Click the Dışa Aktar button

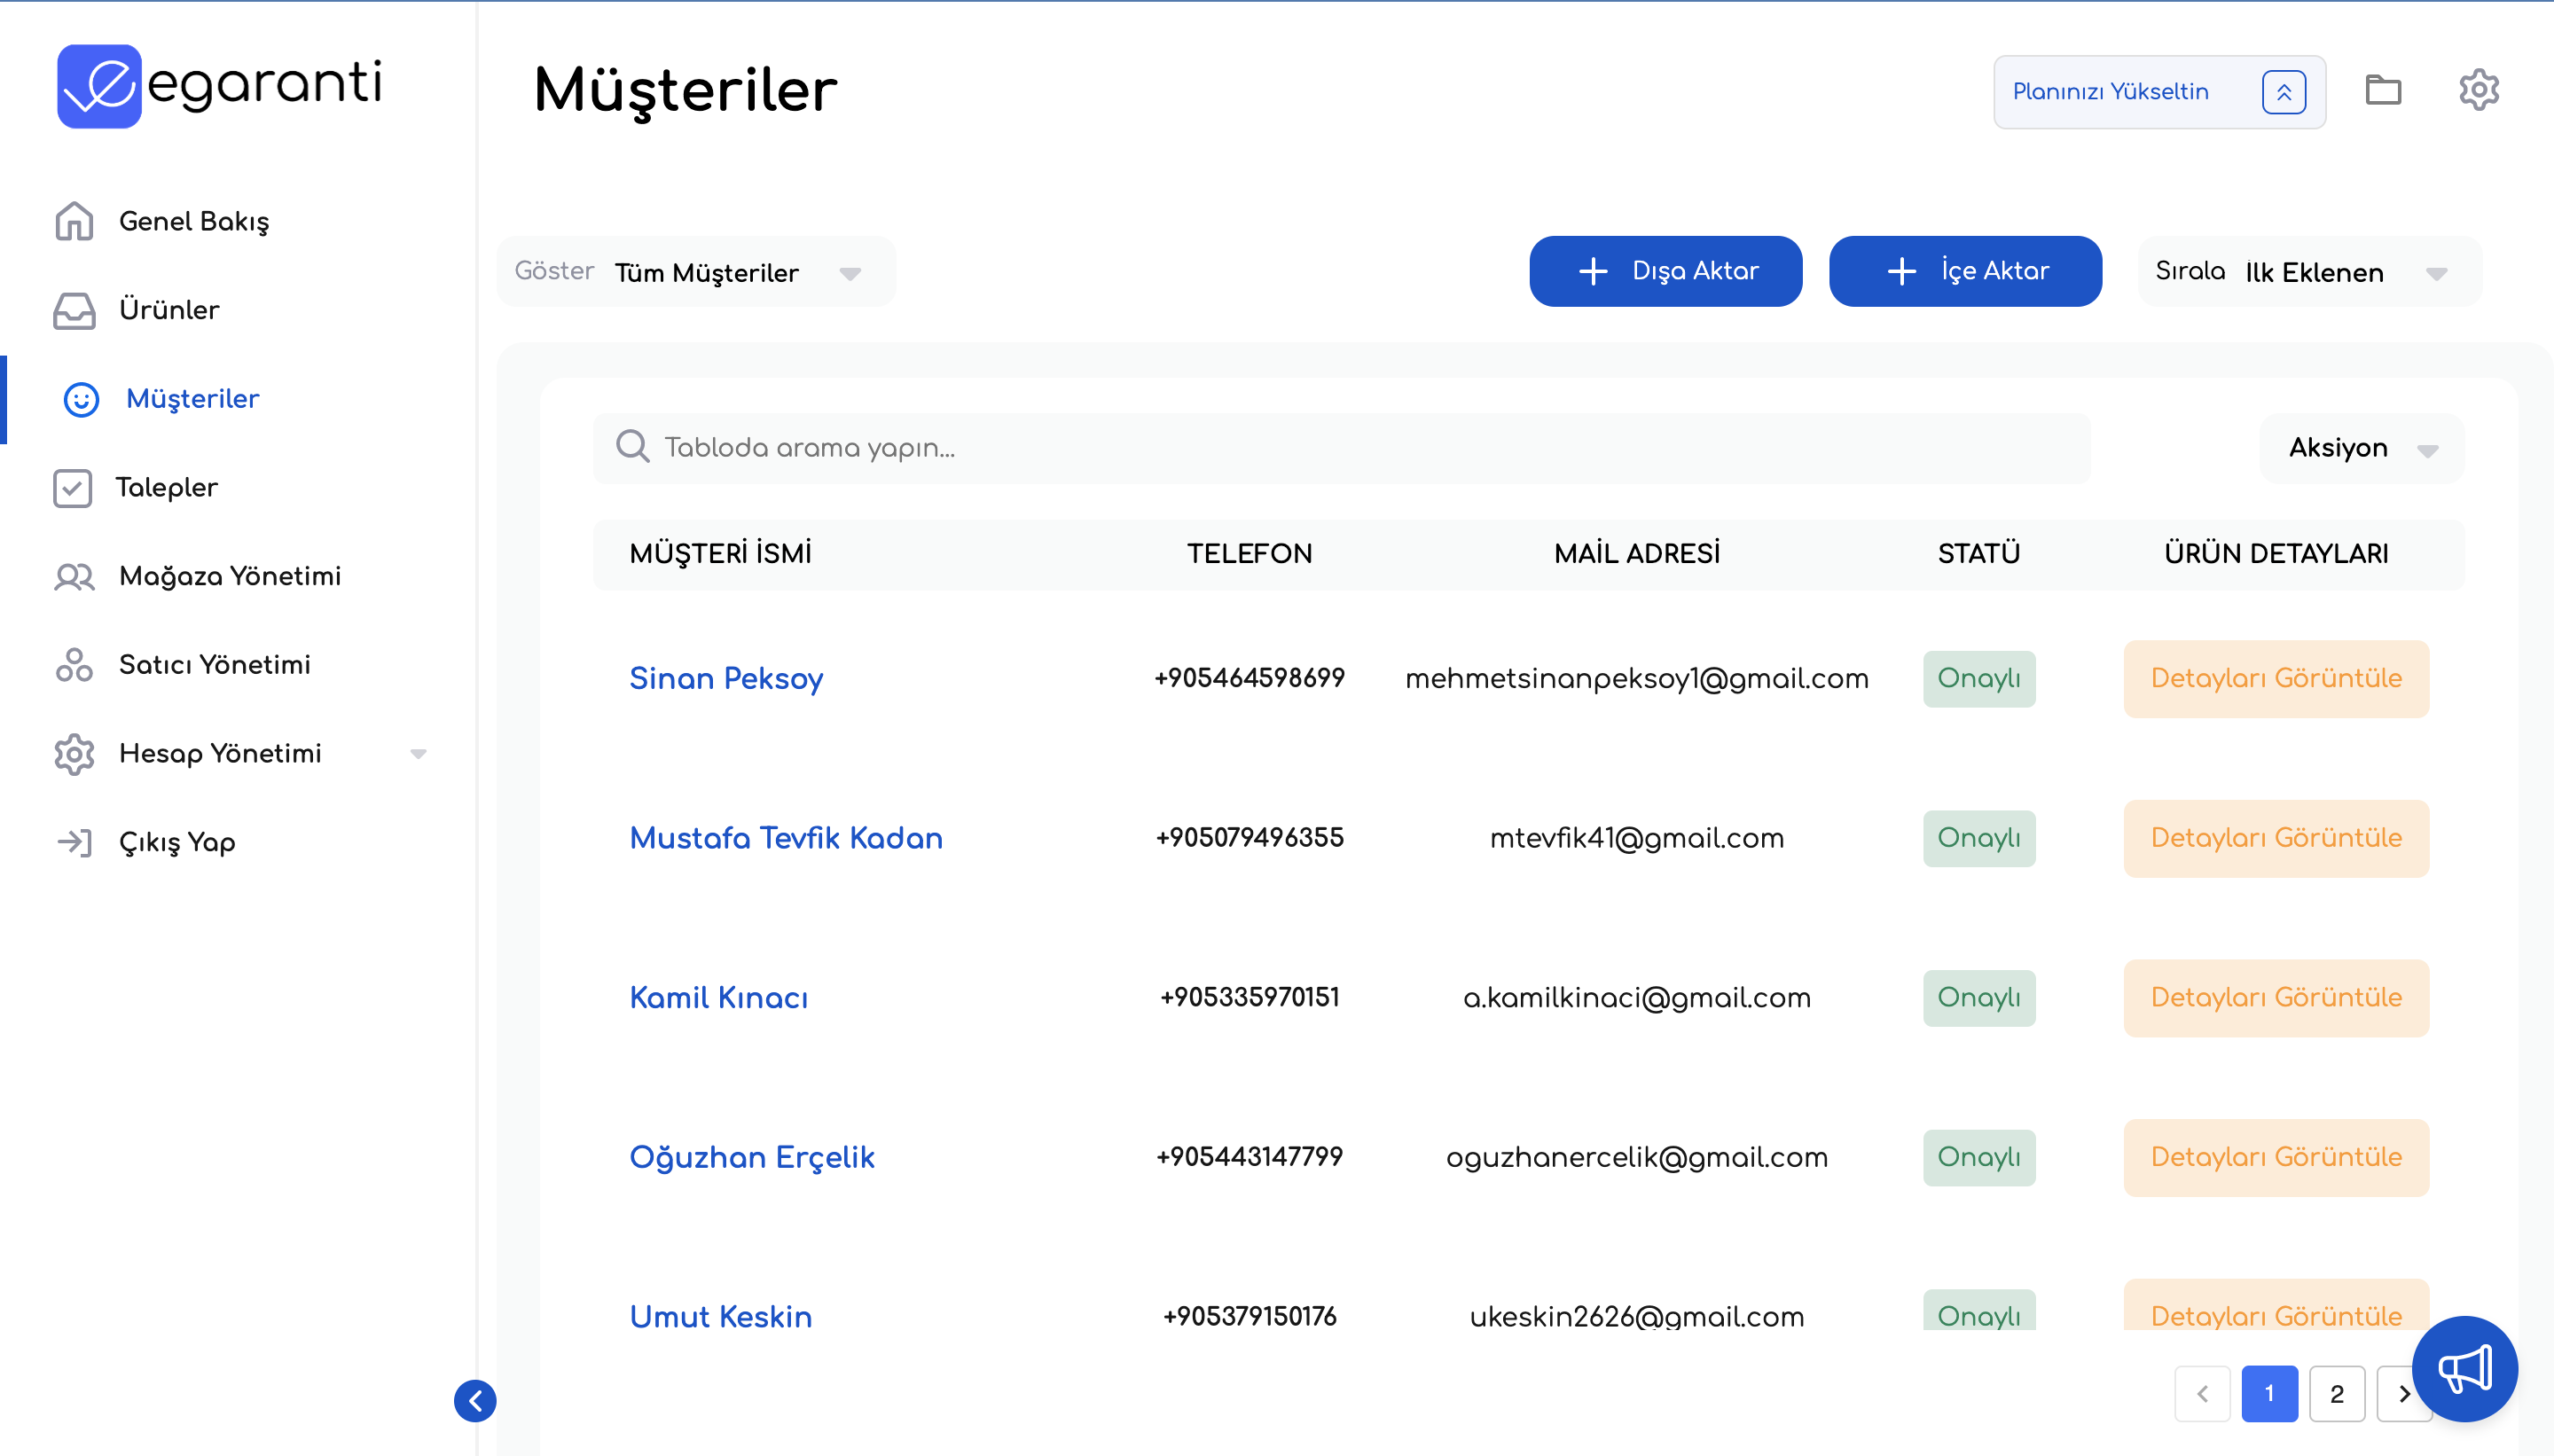(x=1665, y=271)
